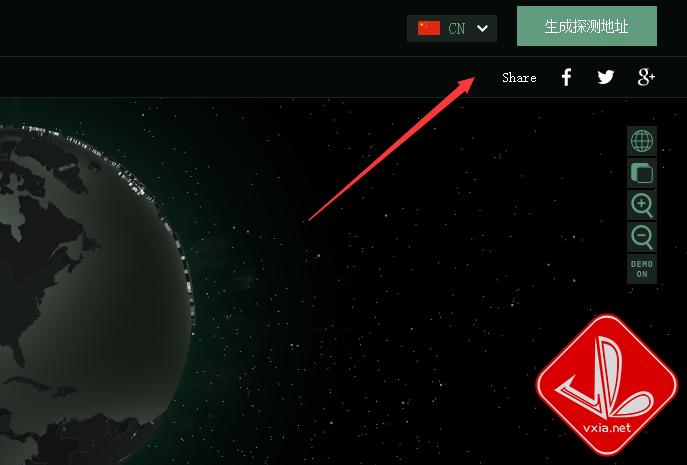Click the Share label
This screenshot has height=465, width=687.
pos(519,78)
